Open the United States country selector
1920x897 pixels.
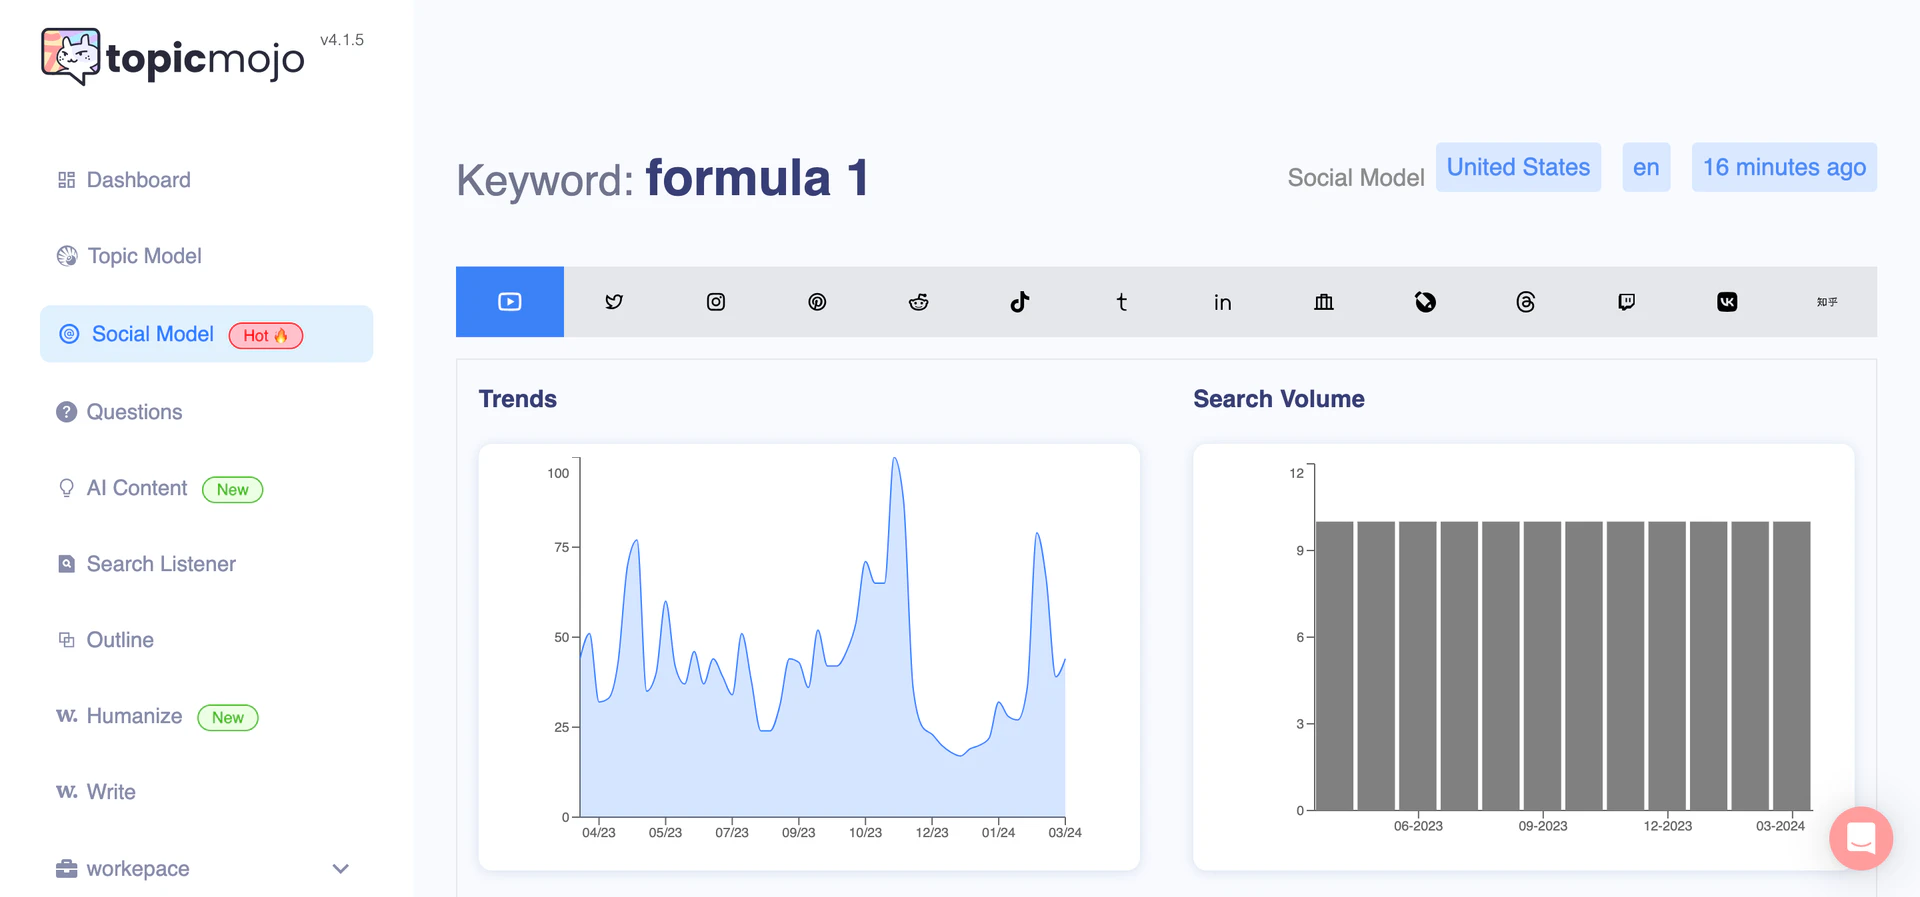point(1518,167)
